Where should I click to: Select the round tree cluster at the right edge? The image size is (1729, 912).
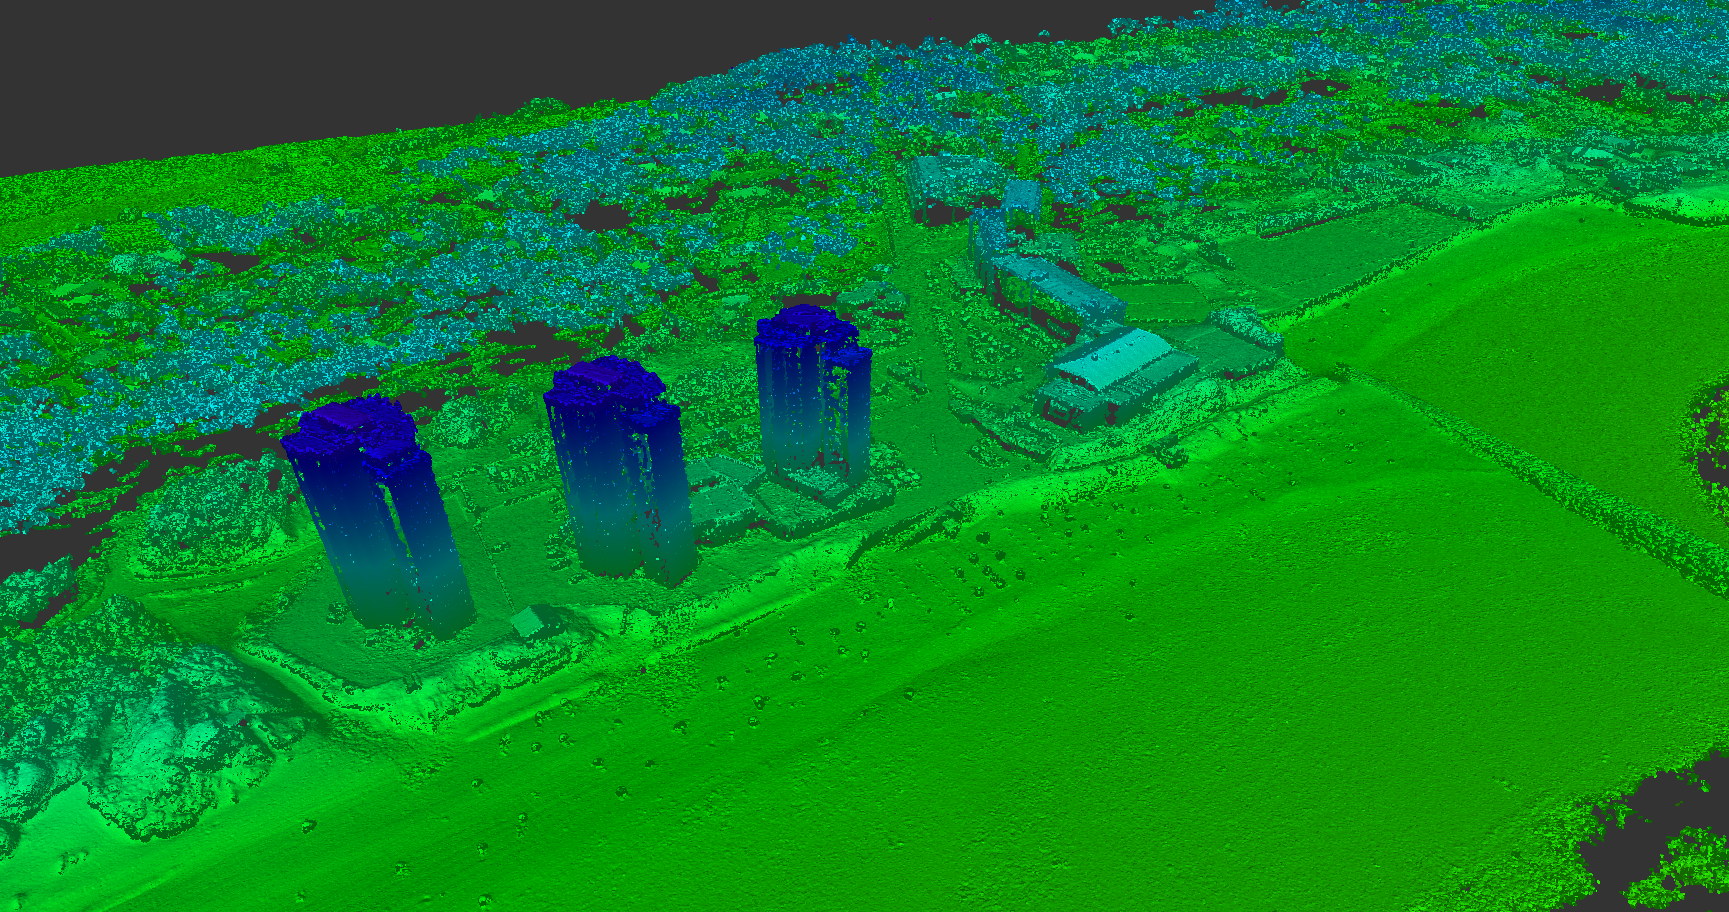(1712, 440)
